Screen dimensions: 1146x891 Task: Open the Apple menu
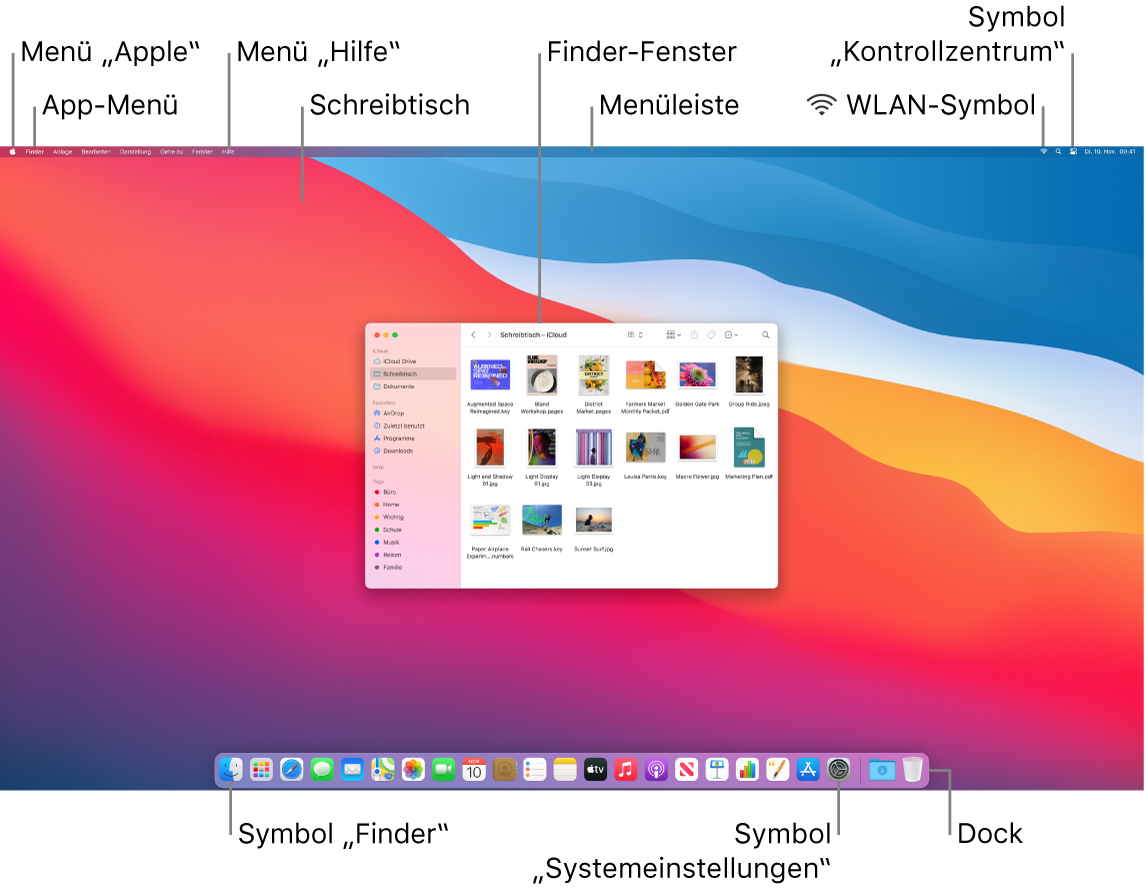click(x=13, y=152)
